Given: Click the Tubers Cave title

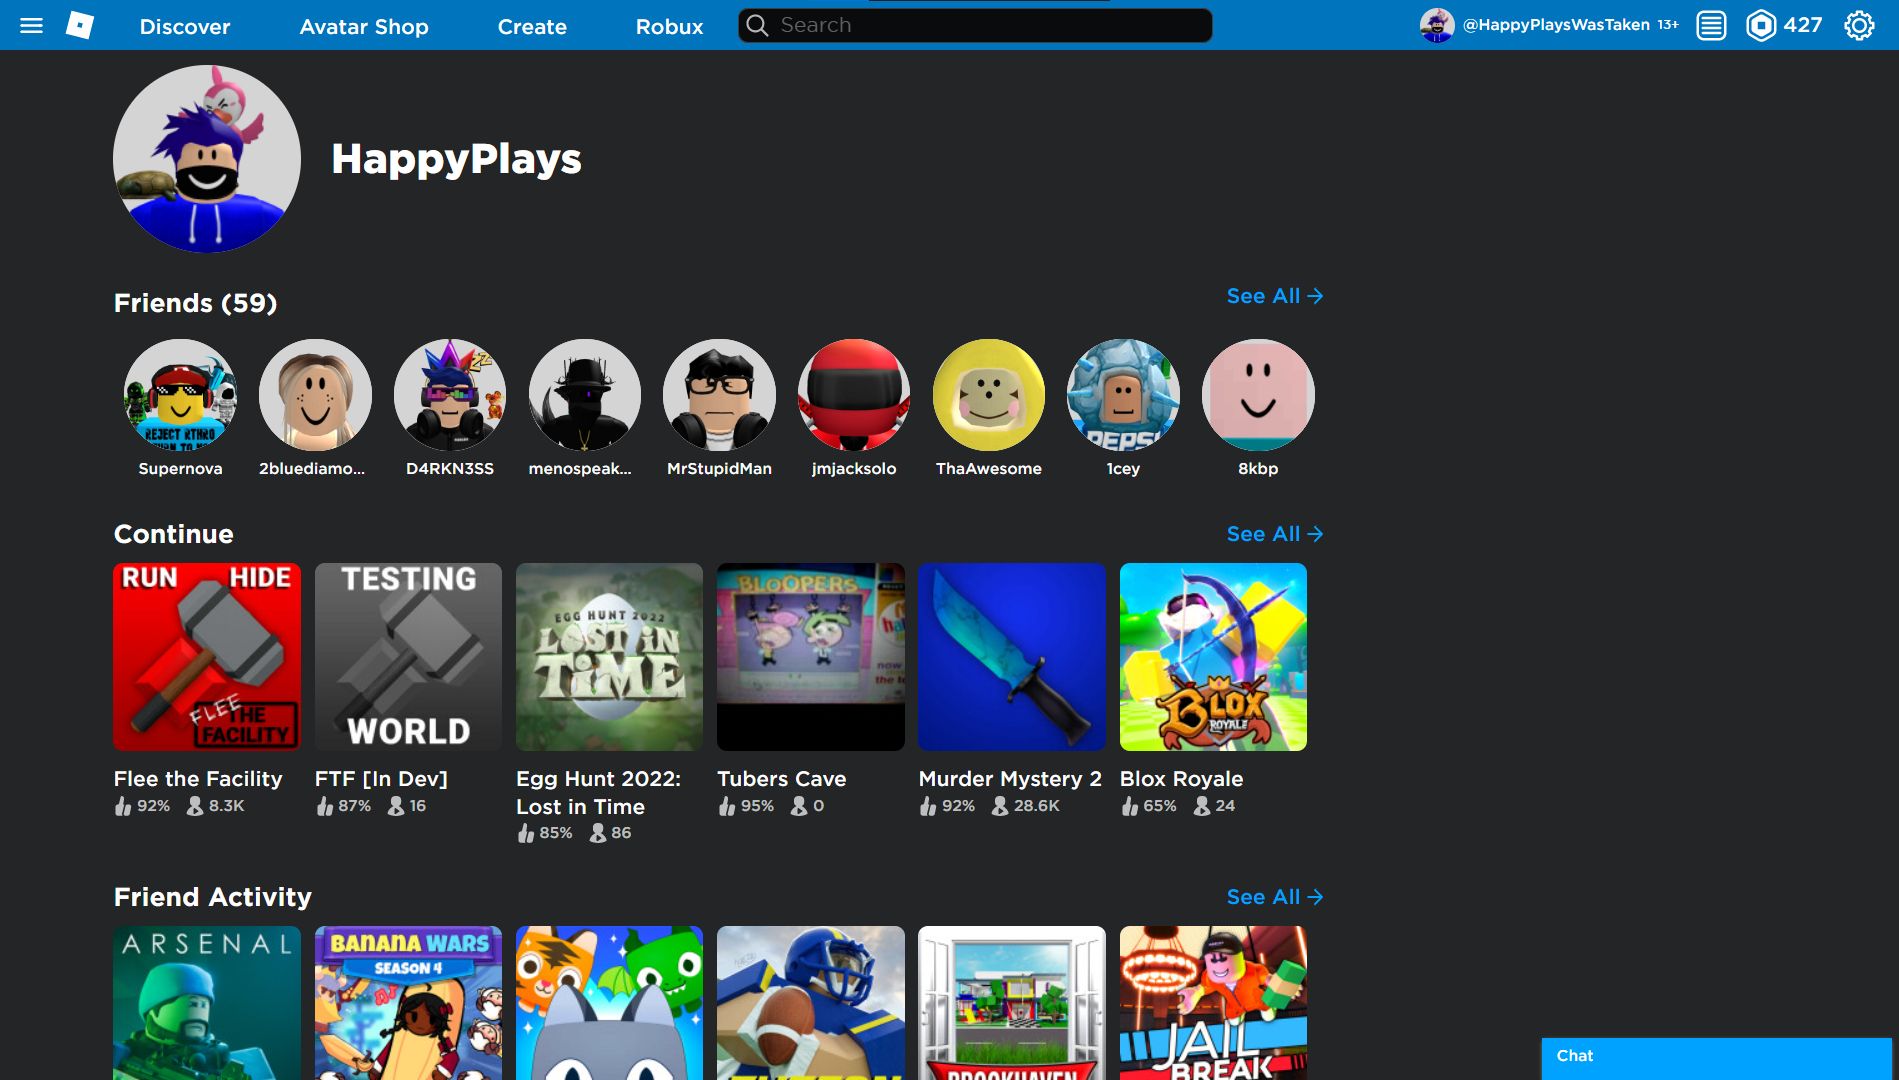Looking at the screenshot, I should 782,779.
